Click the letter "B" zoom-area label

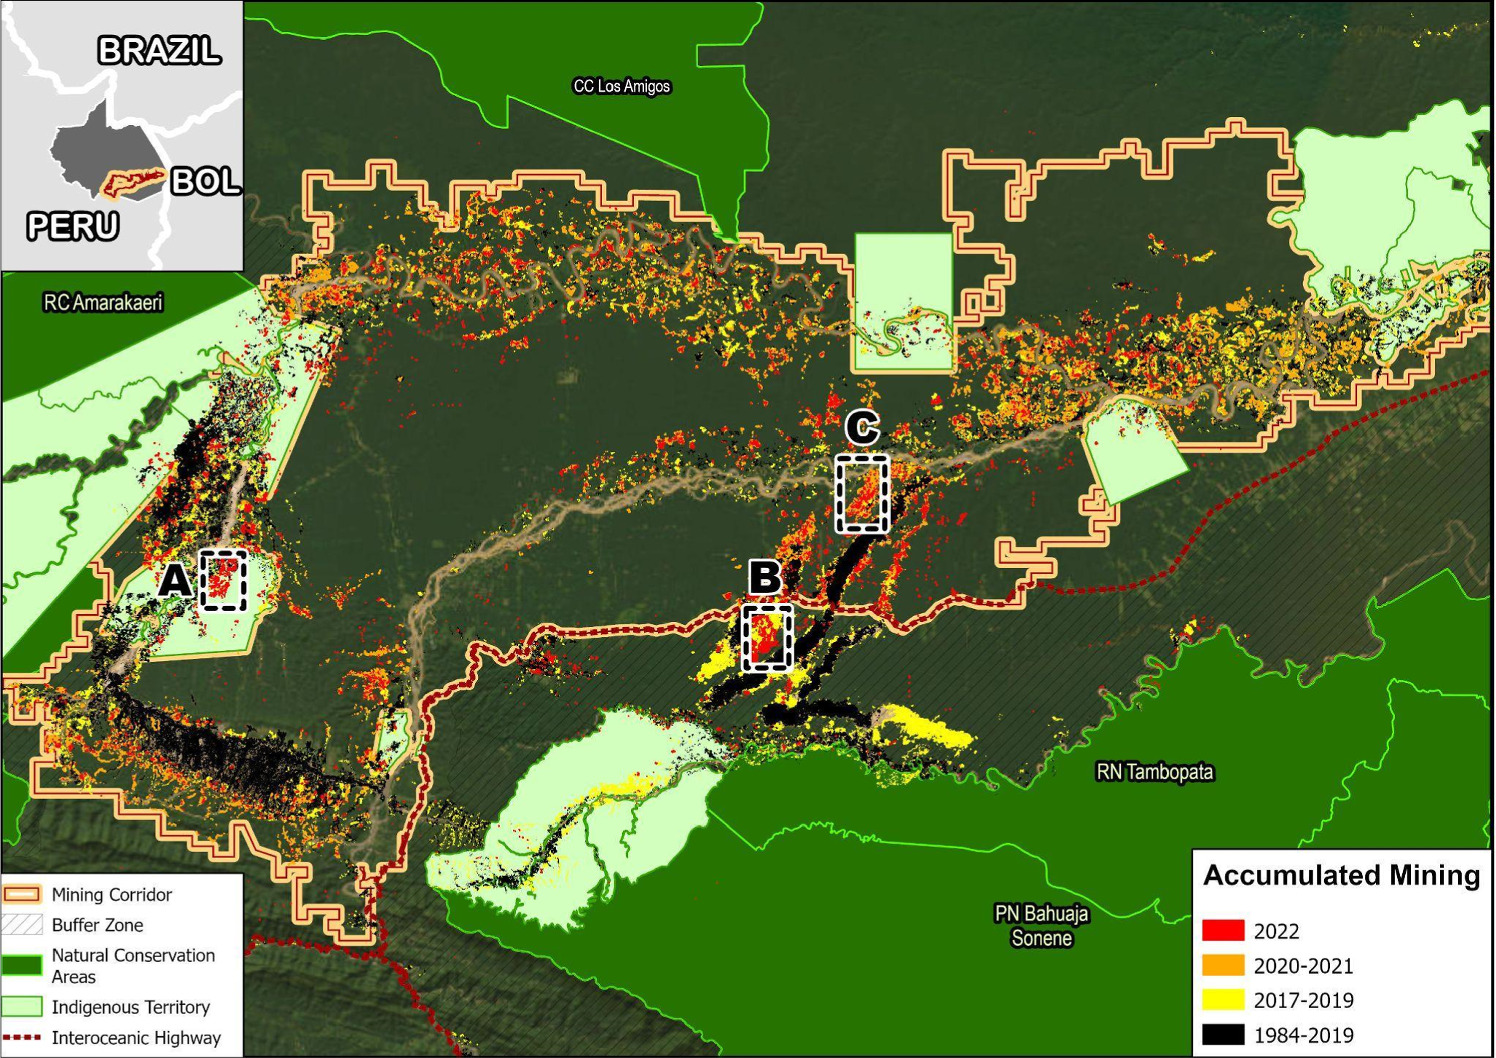tap(765, 577)
